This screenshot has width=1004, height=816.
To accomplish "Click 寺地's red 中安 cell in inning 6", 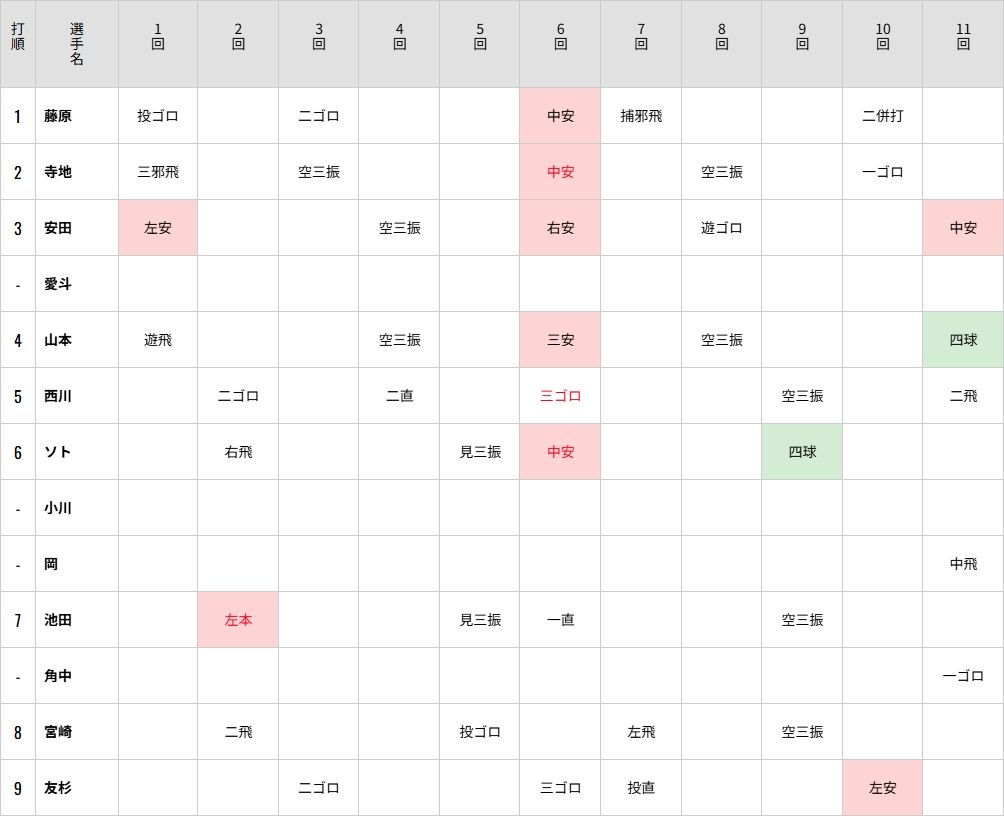I will 560,172.
